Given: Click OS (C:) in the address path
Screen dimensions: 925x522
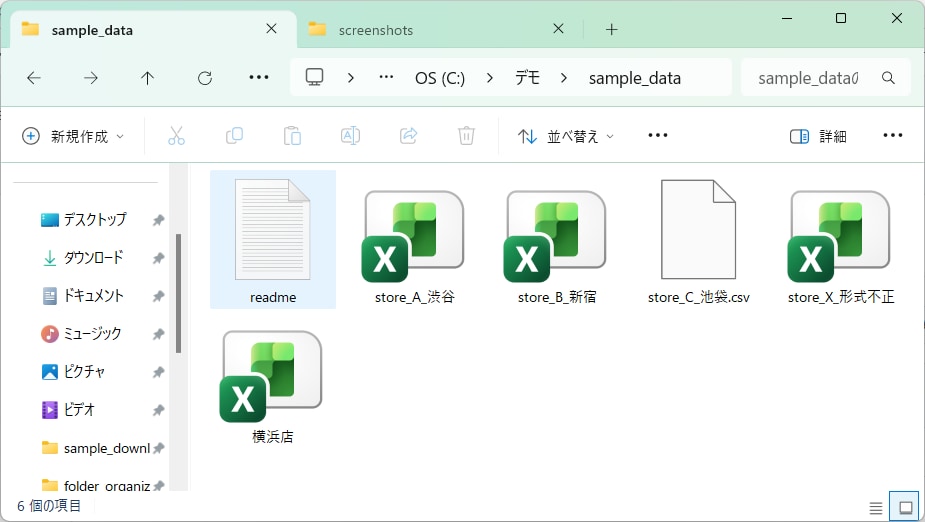Looking at the screenshot, I should click(440, 78).
